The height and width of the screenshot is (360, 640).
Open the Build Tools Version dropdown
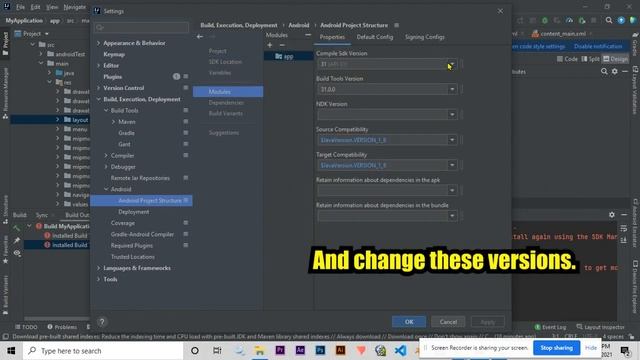point(451,89)
